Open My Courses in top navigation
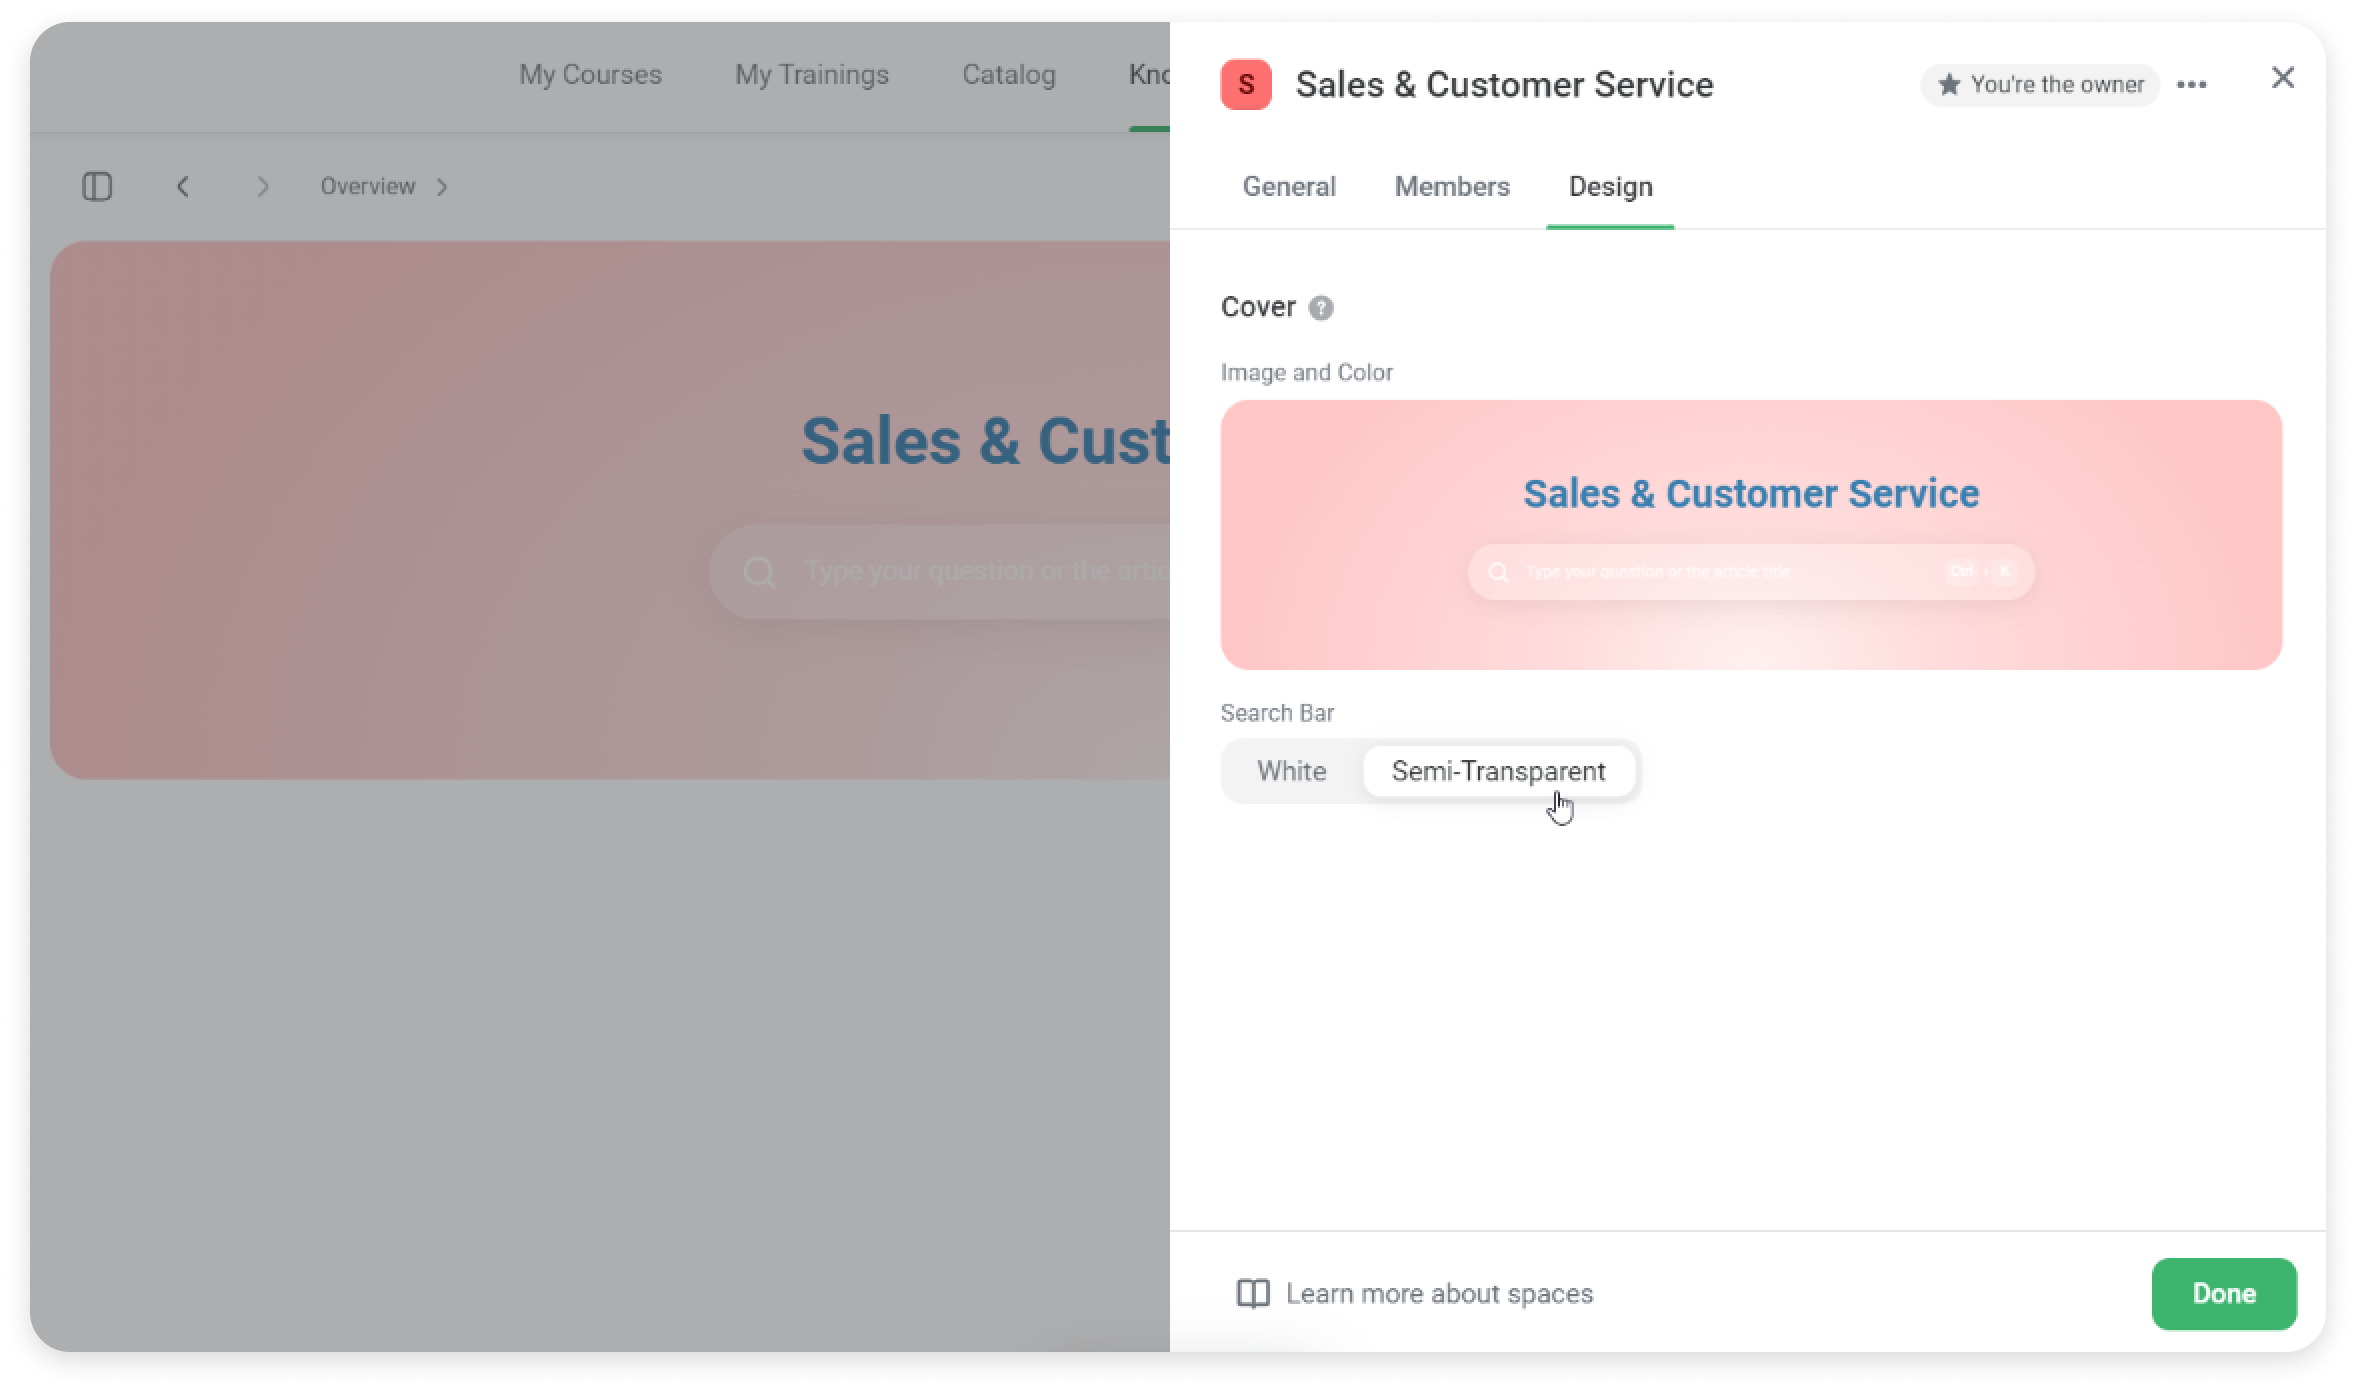This screenshot has width=2356, height=1390. 590,74
